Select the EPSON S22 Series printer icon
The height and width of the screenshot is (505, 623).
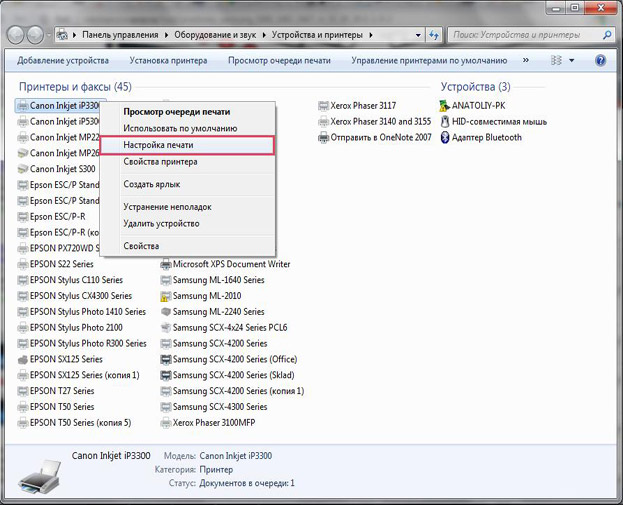click(23, 264)
